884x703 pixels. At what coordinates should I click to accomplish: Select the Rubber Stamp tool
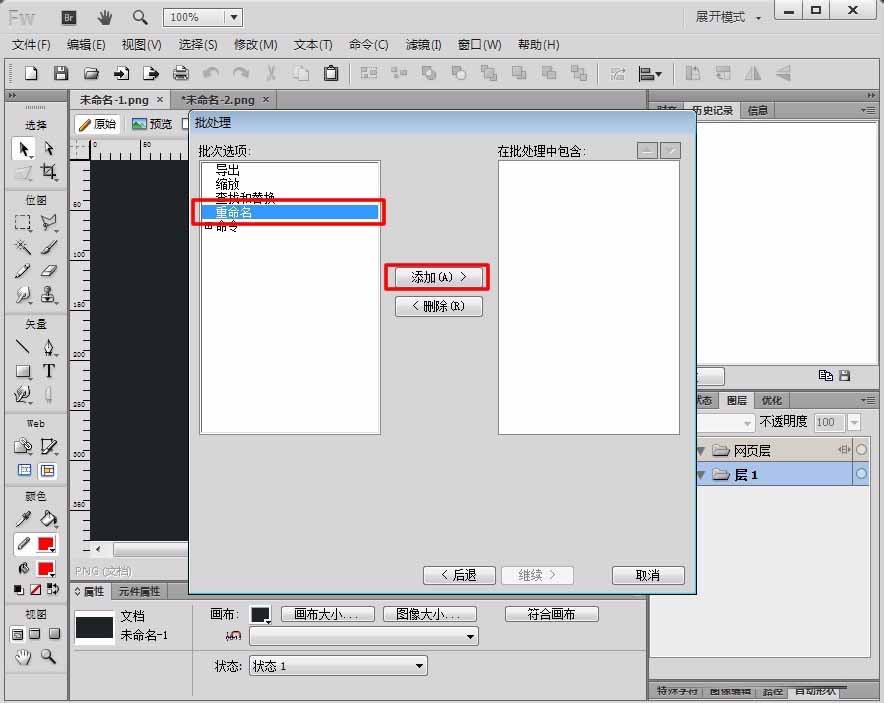click(46, 294)
